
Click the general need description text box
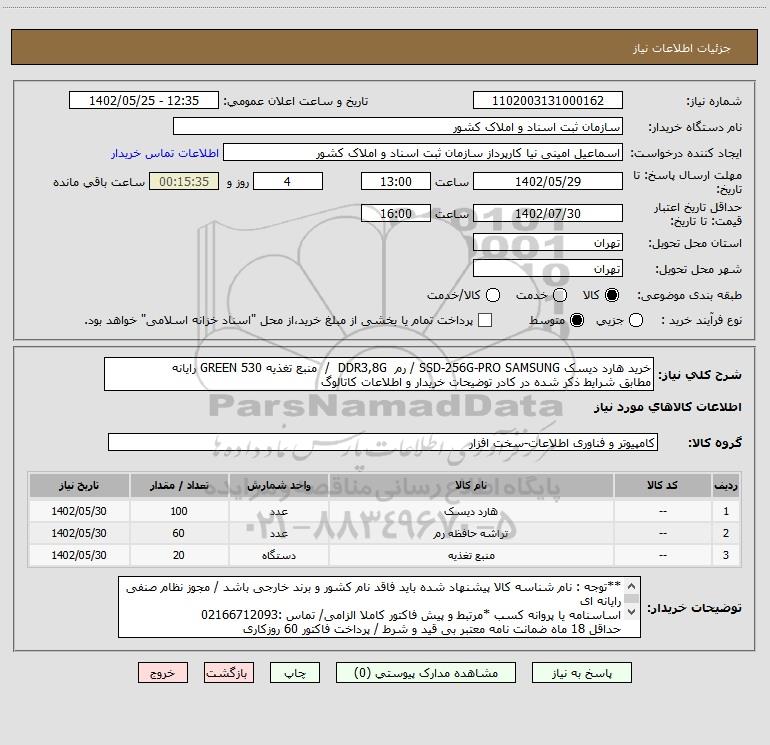tap(379, 375)
